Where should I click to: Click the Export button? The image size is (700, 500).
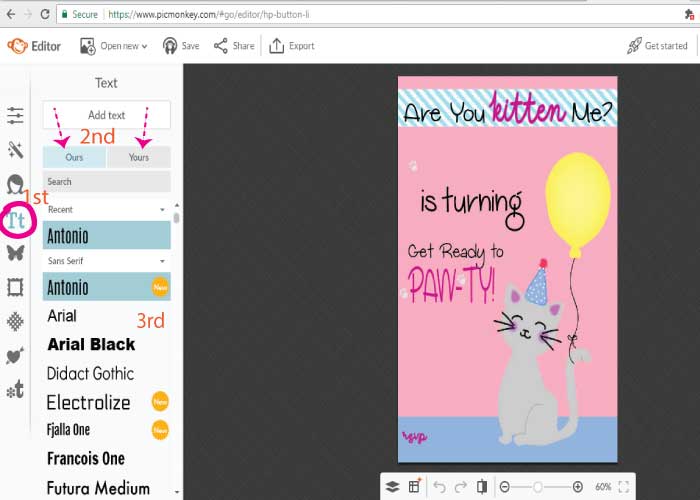tap(291, 46)
